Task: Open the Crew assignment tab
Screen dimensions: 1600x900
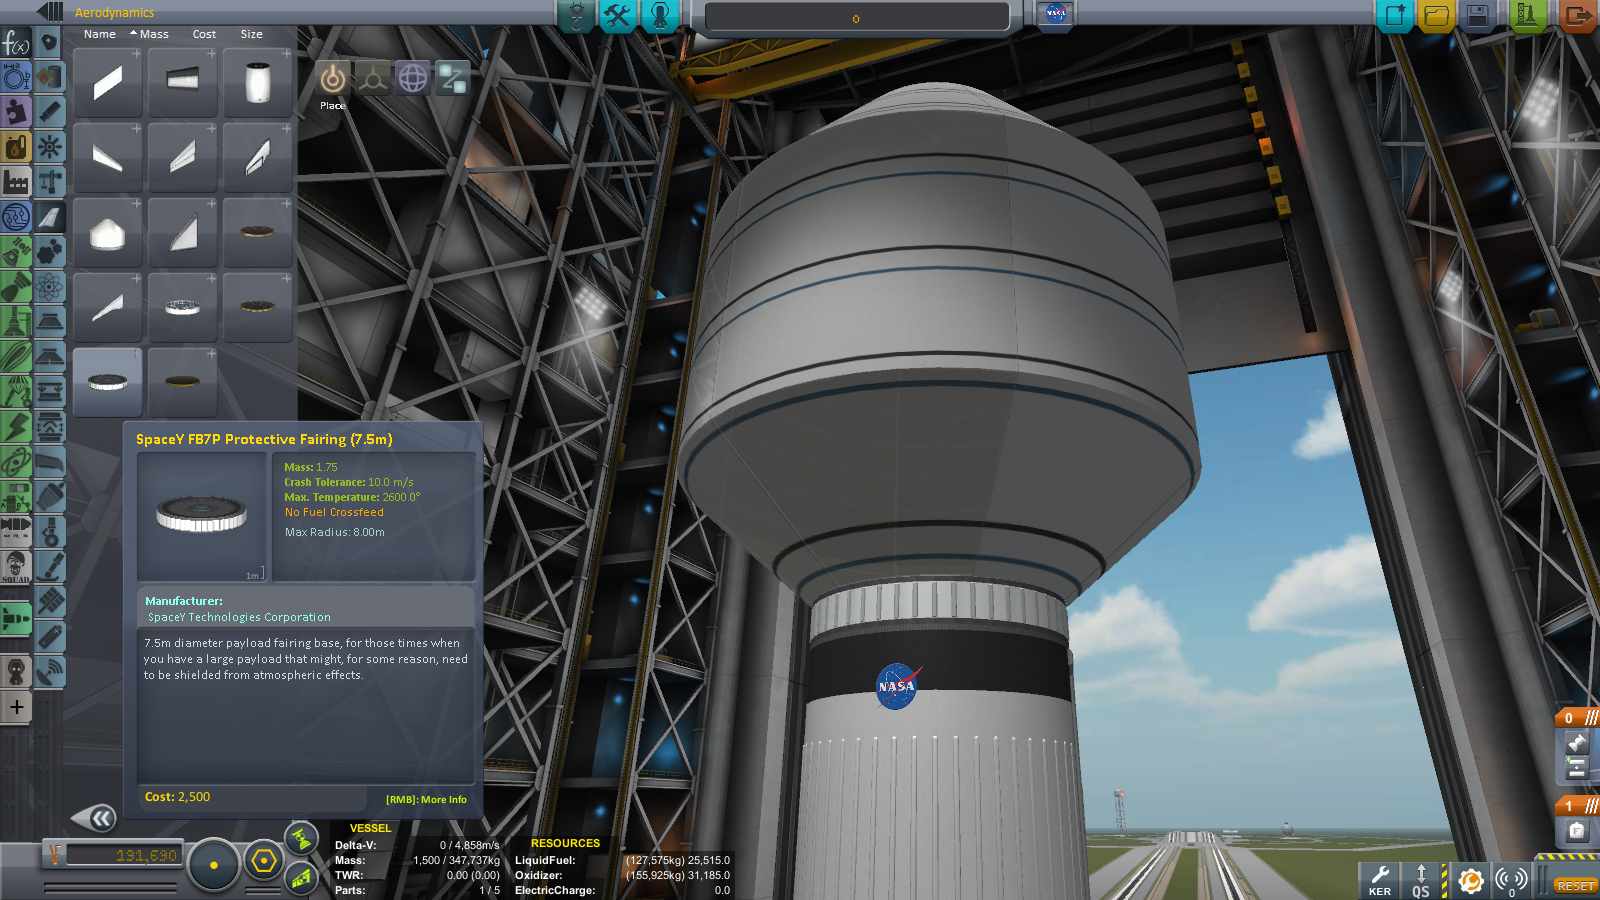Action: 660,15
